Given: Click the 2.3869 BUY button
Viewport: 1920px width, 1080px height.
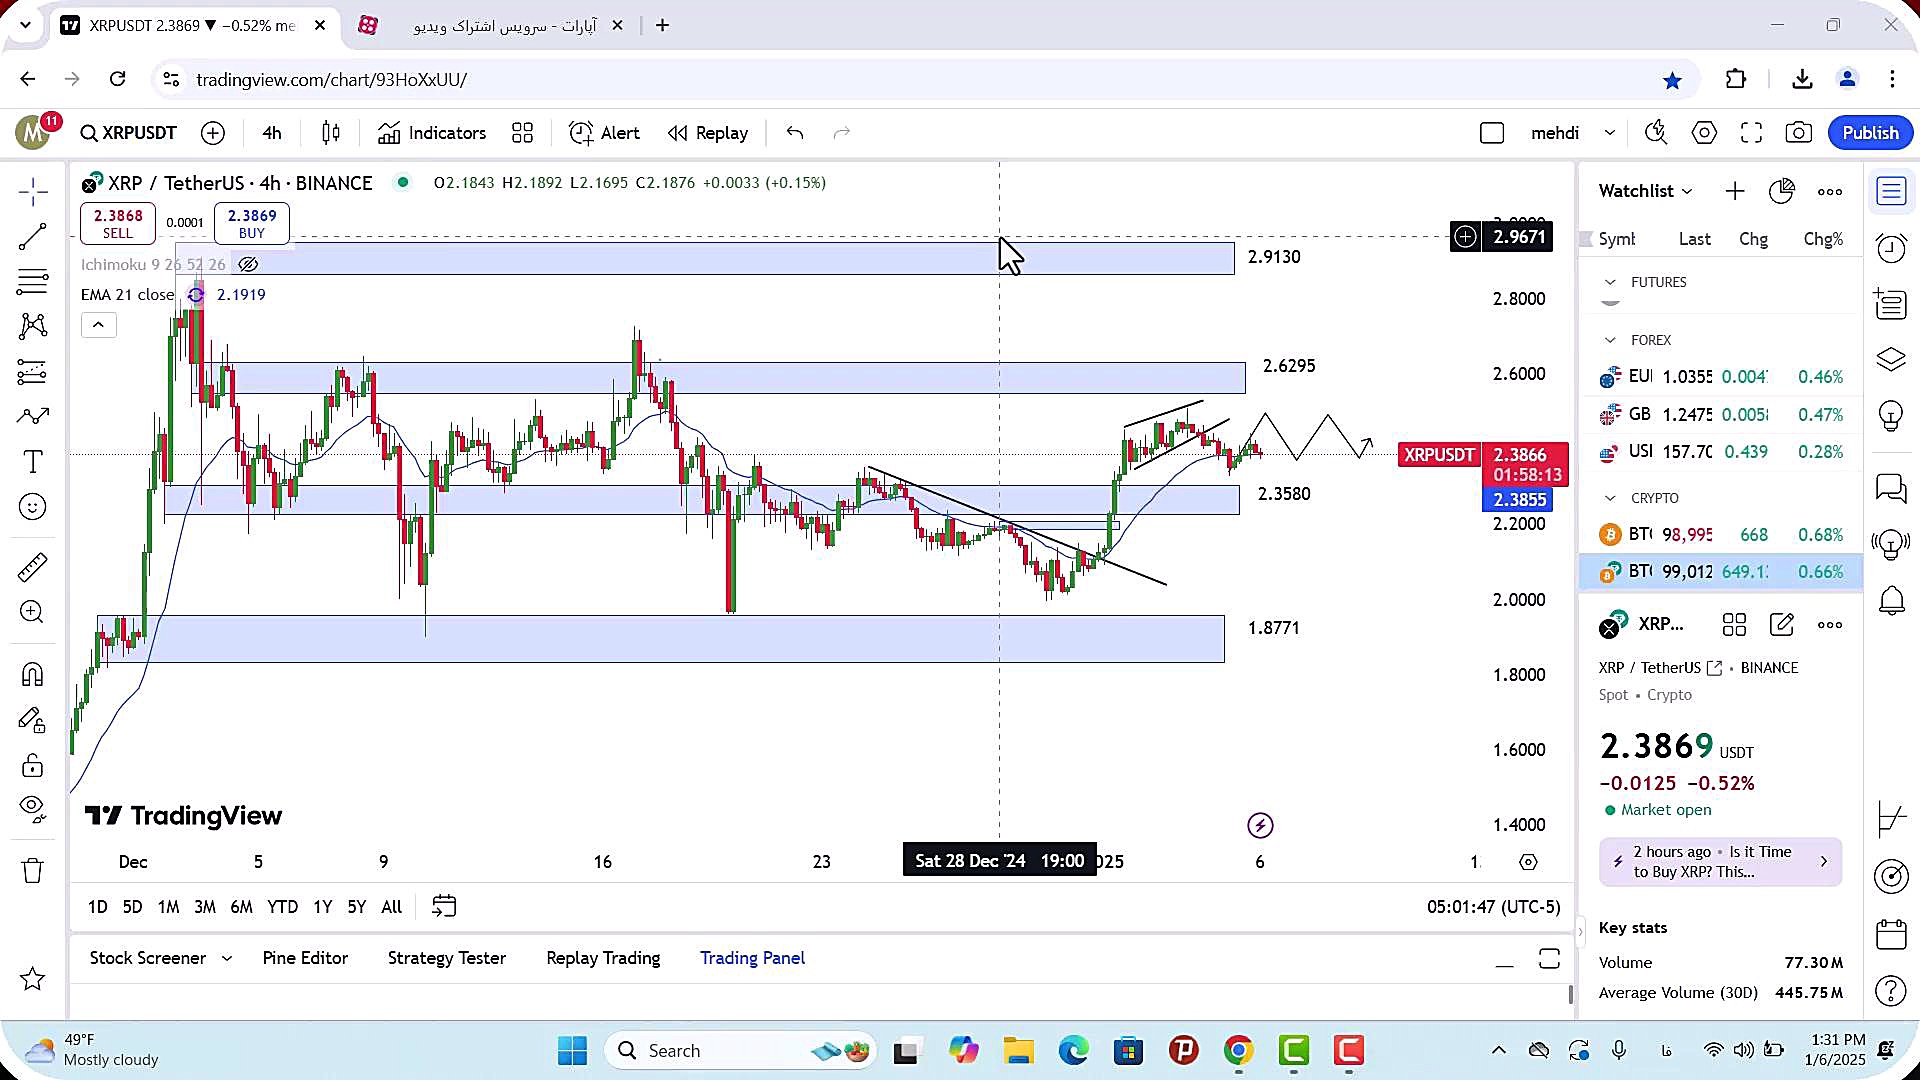Looking at the screenshot, I should coord(252,223).
